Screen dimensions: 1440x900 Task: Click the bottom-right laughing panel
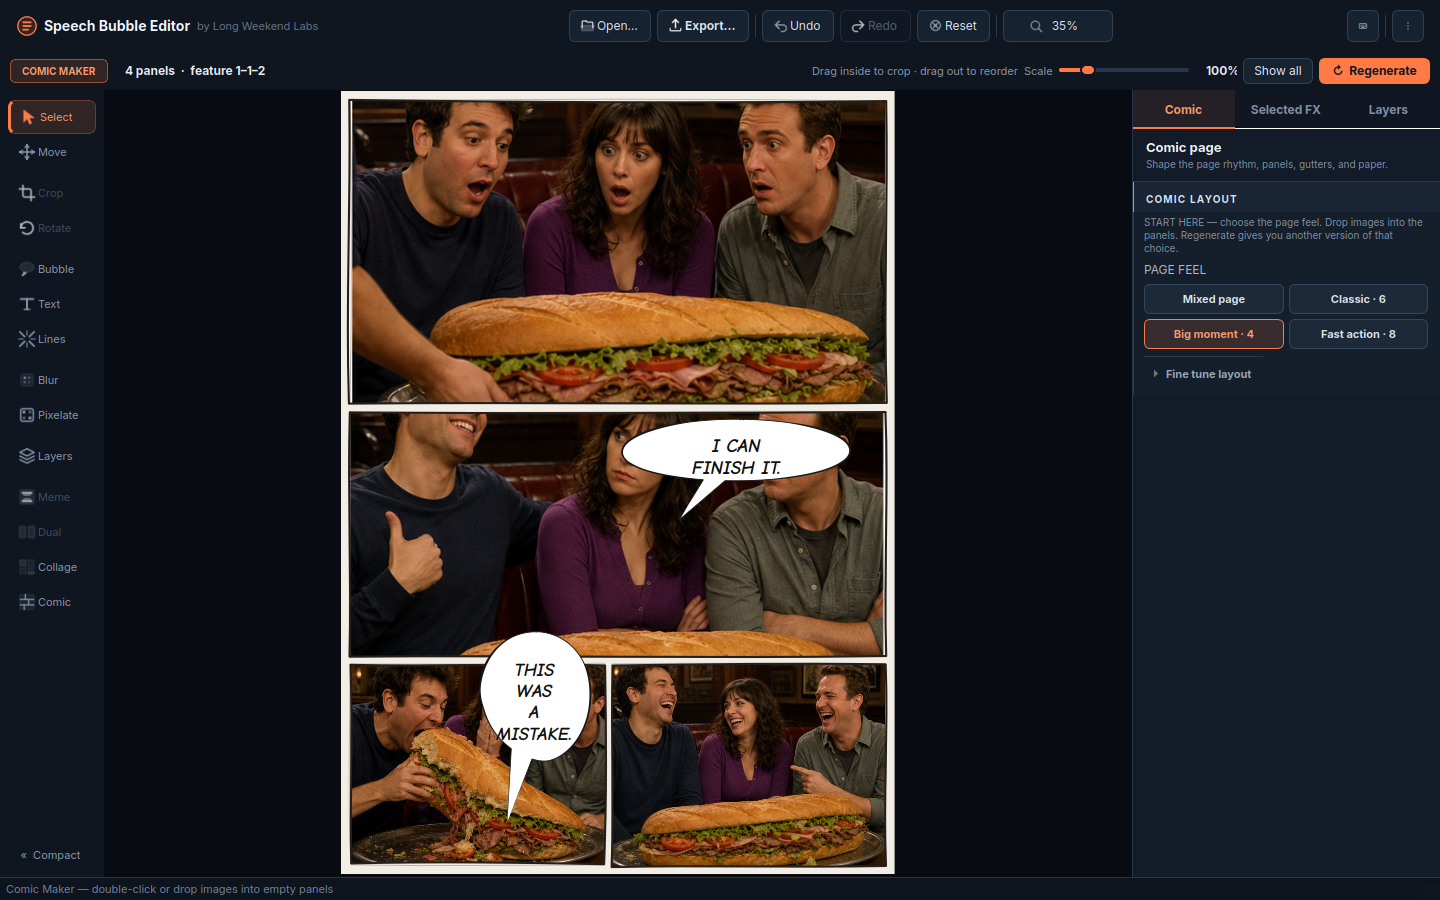pyautogui.click(x=749, y=765)
